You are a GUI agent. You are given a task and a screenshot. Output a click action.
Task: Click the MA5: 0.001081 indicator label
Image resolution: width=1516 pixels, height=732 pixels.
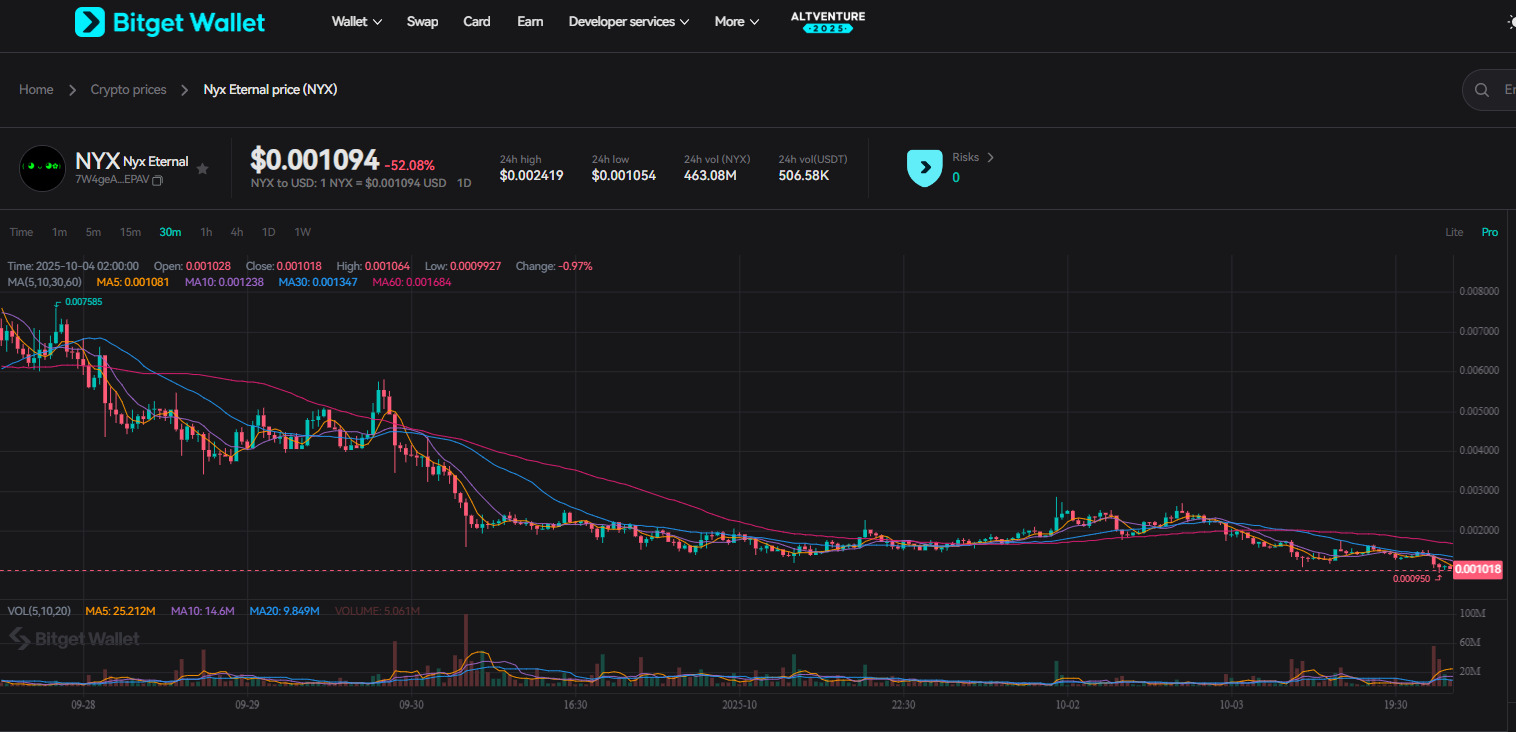[133, 282]
